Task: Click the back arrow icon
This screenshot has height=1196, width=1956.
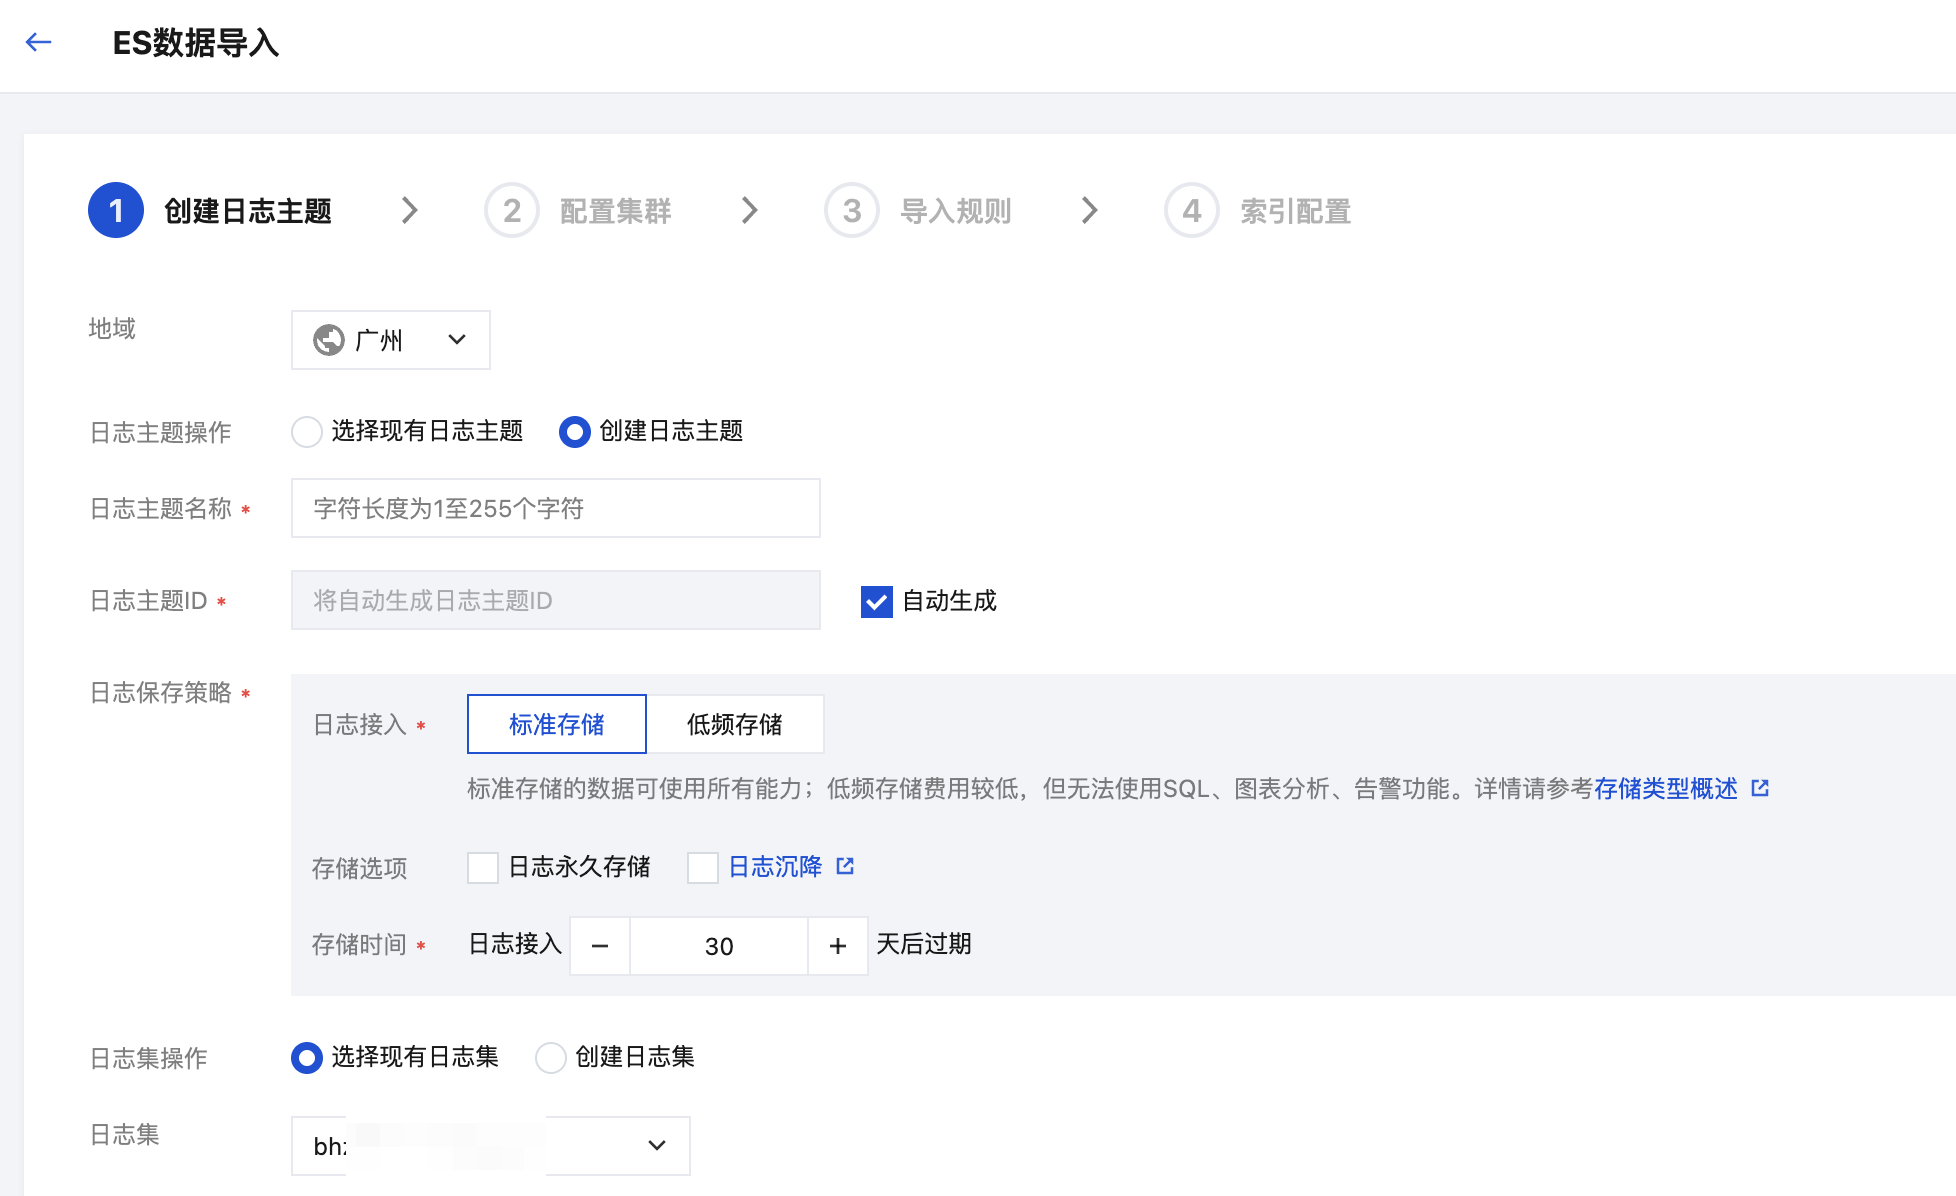Action: pos(39,42)
